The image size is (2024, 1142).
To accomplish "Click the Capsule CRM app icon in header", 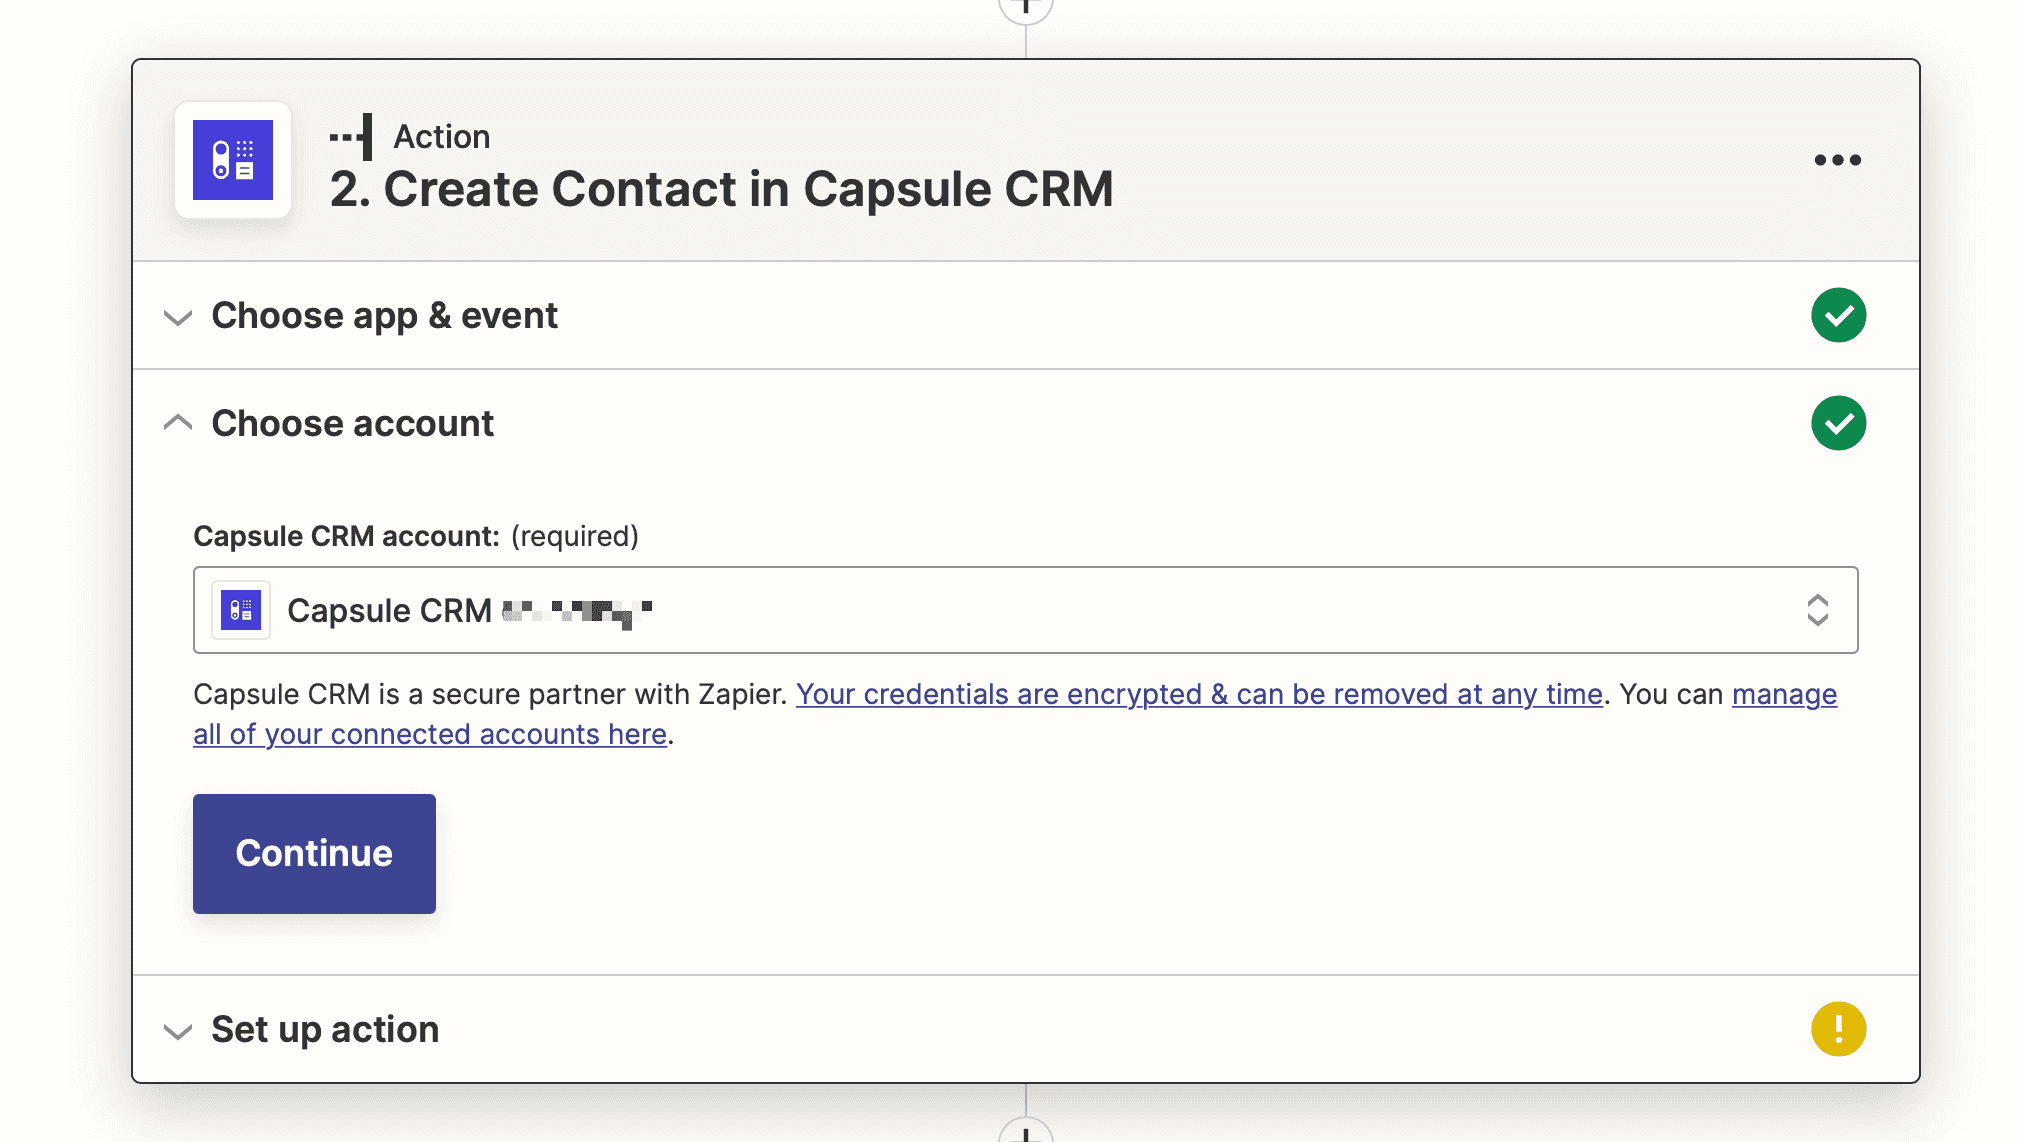I will click(233, 160).
